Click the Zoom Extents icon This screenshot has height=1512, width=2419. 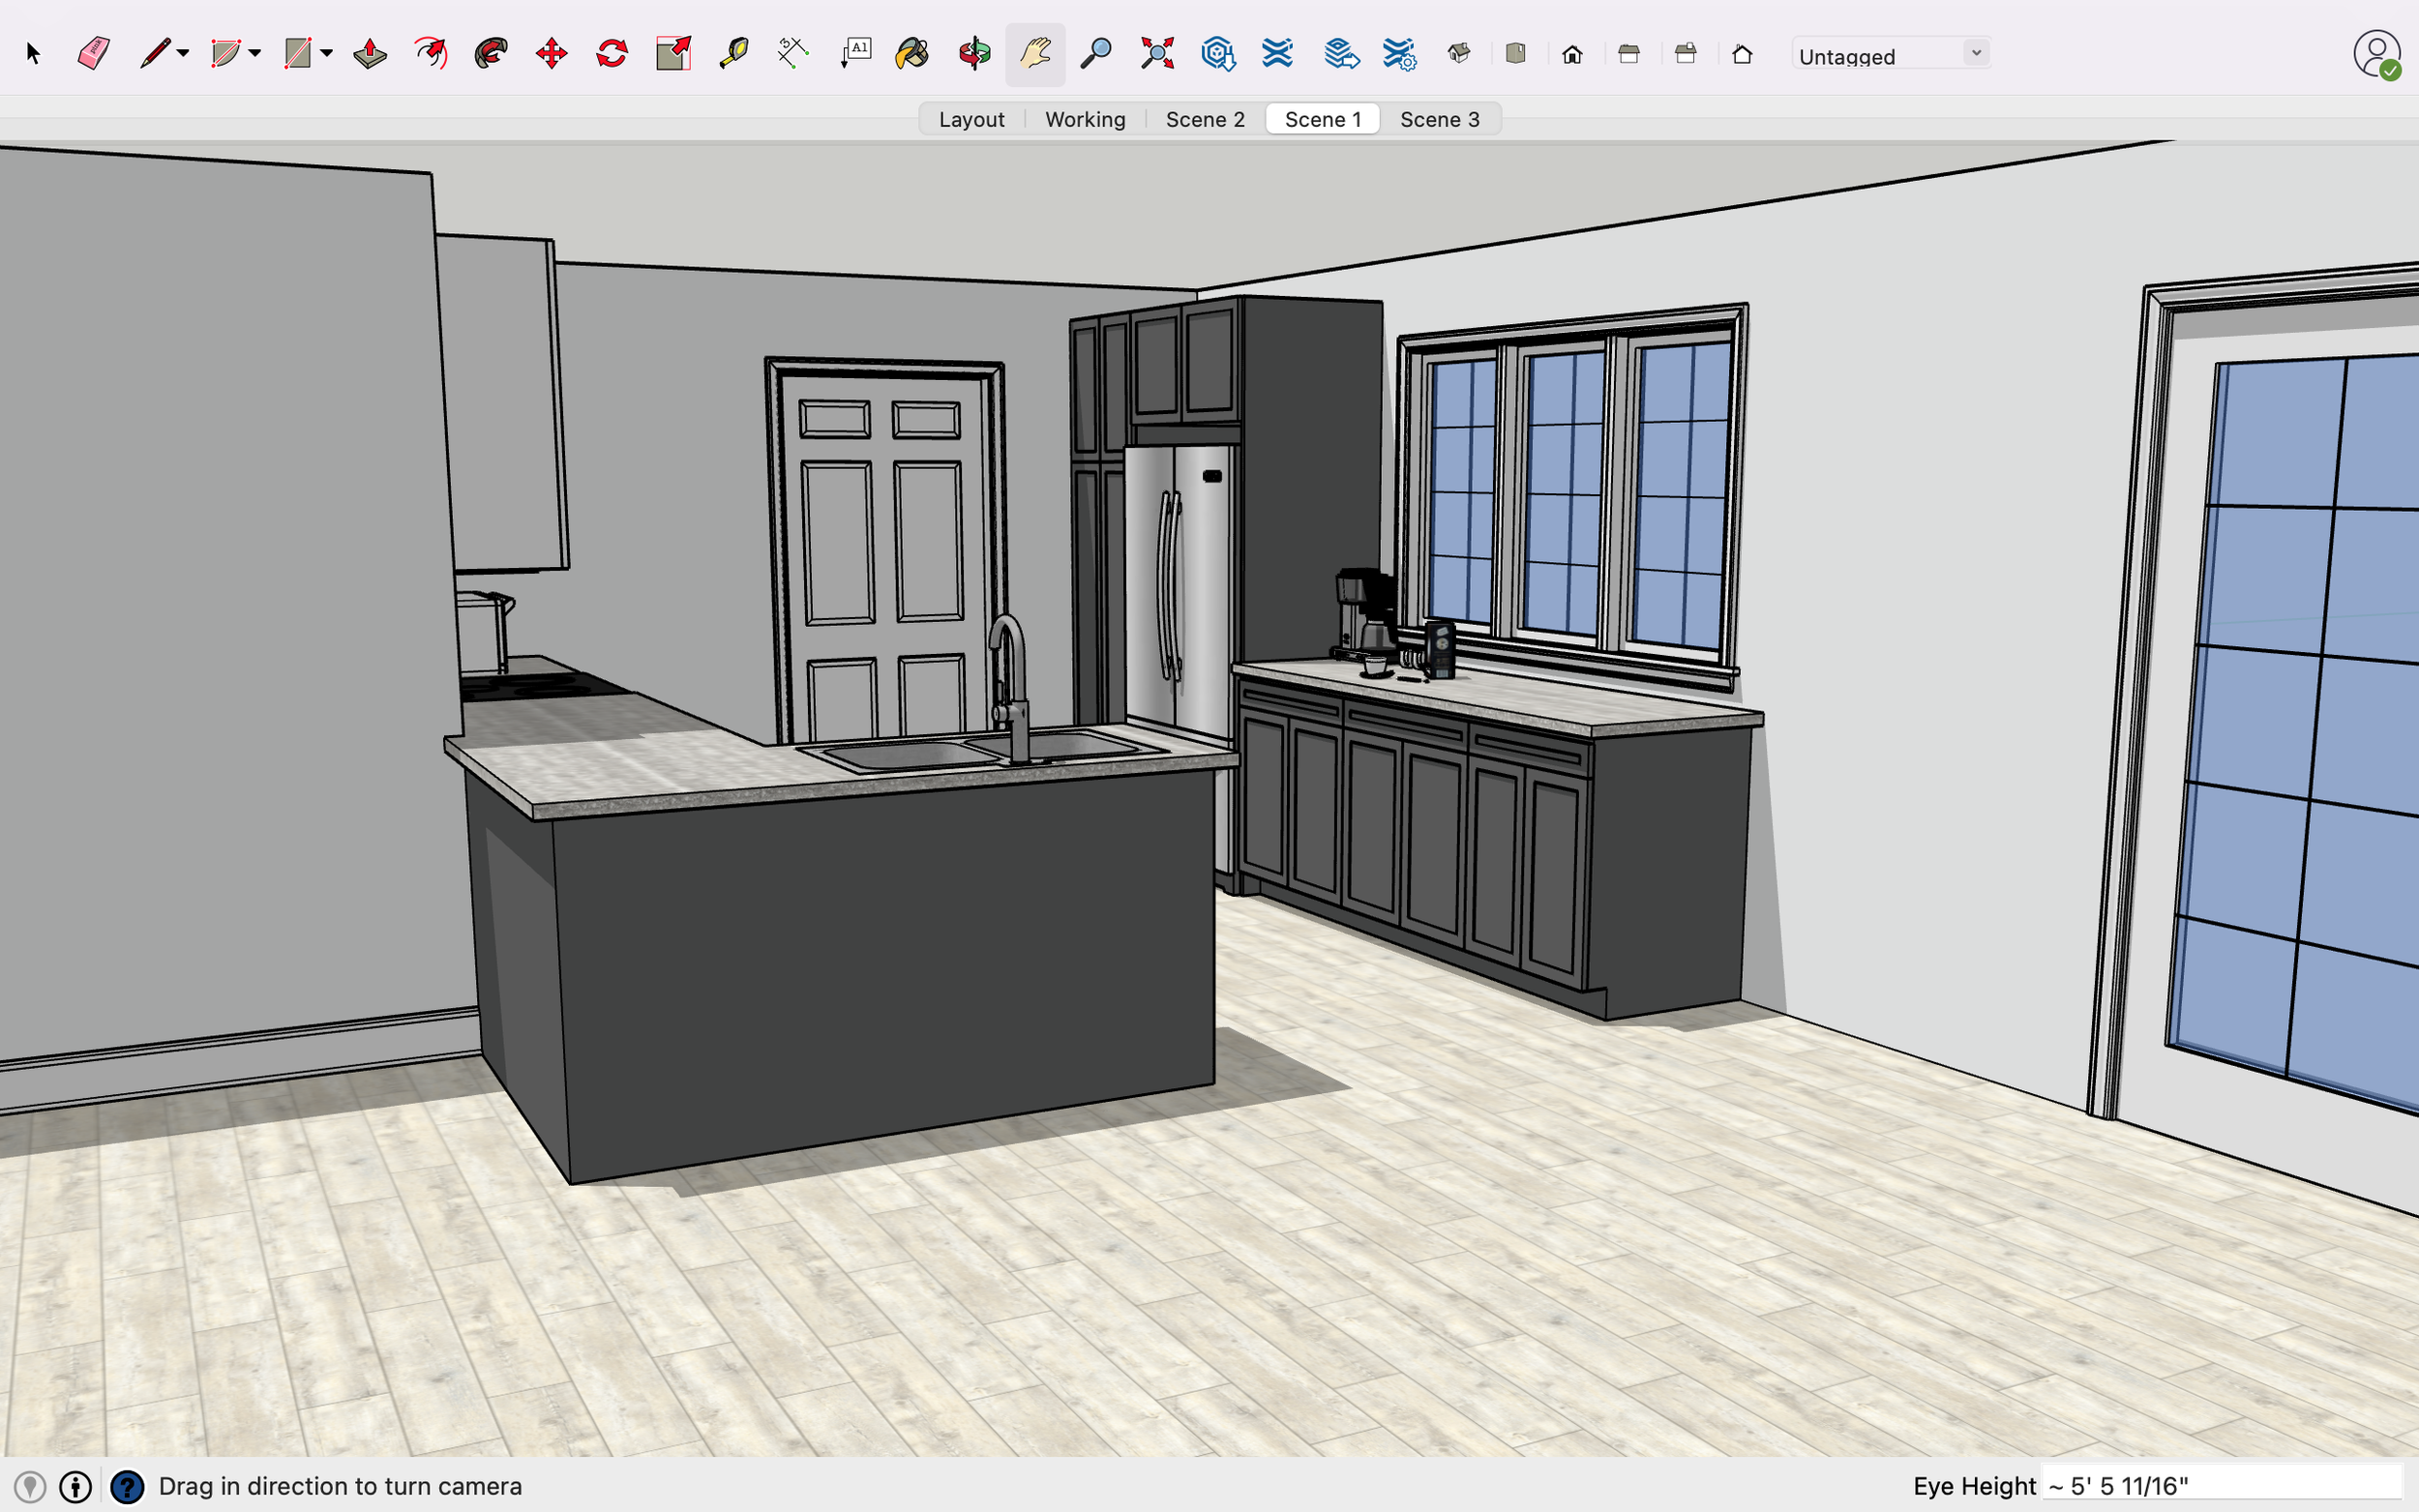click(1157, 53)
